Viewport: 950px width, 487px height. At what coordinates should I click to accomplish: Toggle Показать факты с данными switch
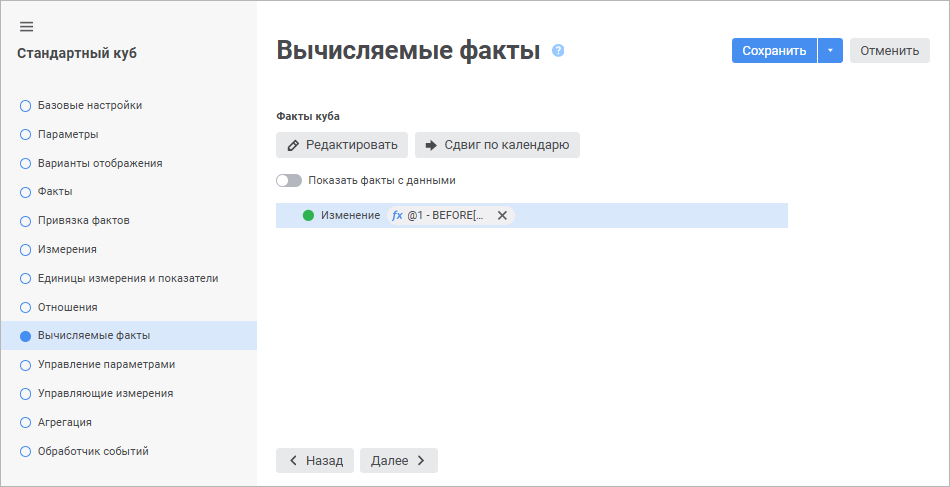pos(289,181)
